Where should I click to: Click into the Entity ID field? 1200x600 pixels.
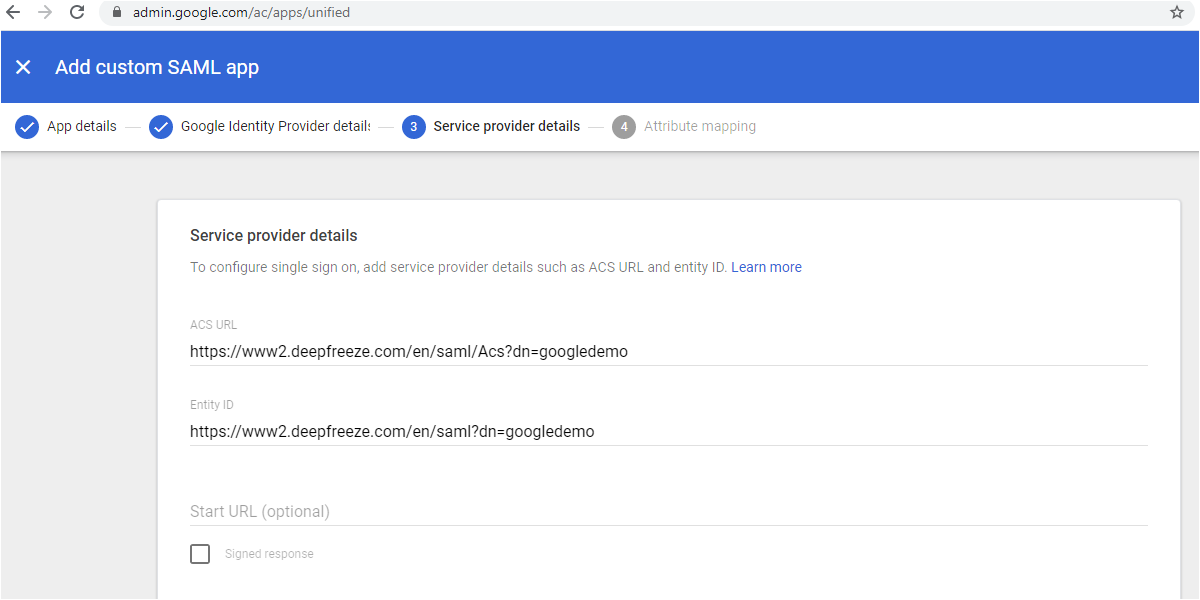pyautogui.click(x=669, y=432)
